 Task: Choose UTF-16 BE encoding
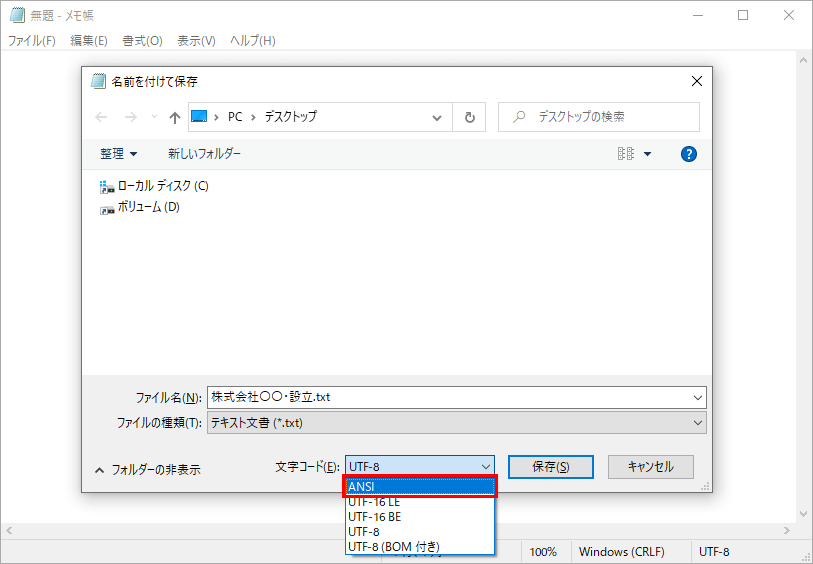(x=420, y=517)
